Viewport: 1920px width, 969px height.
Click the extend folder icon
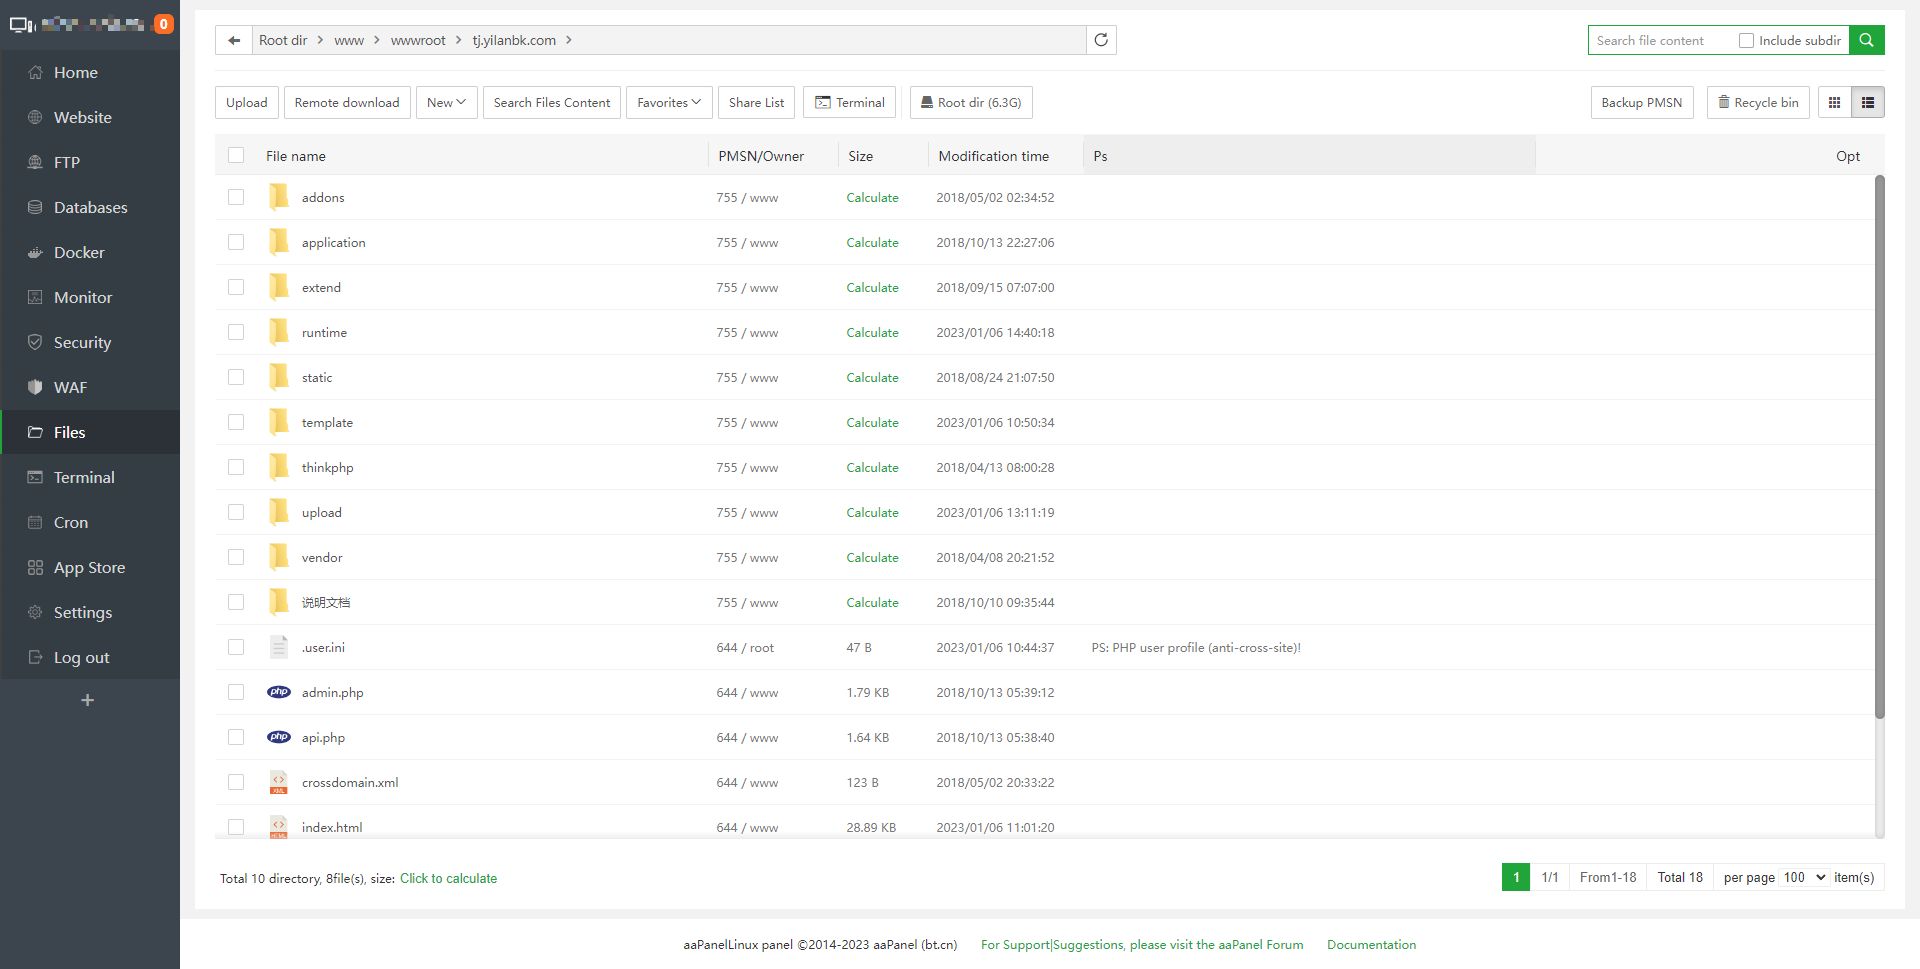point(279,287)
